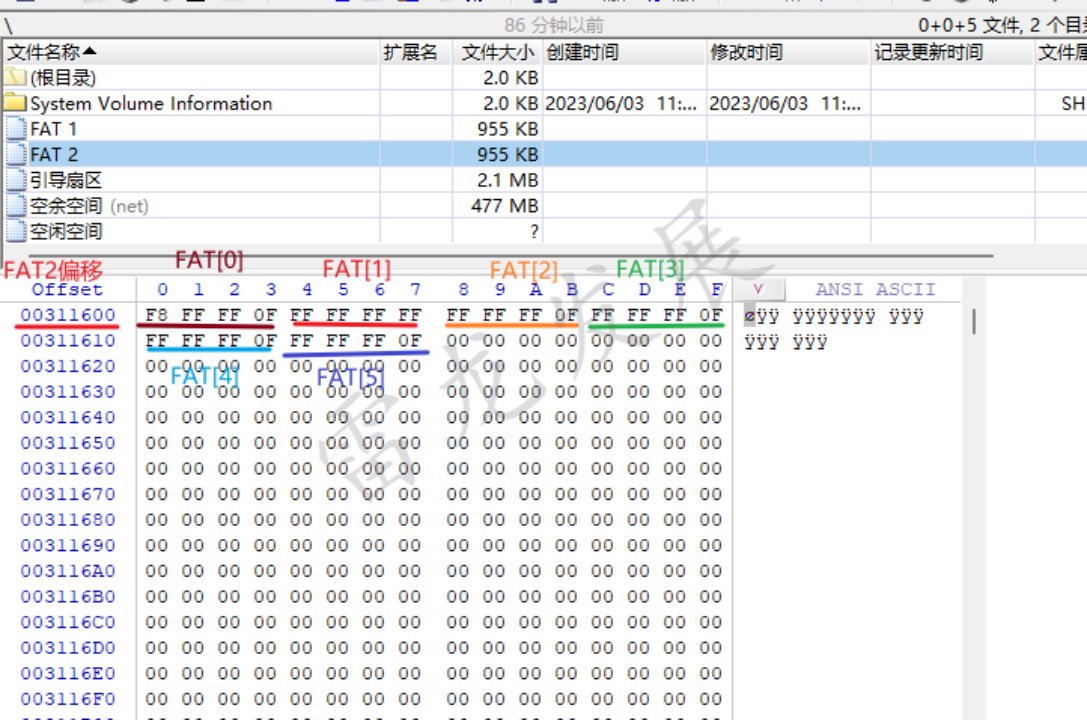Sort by the 修改时间 column header

tap(745, 52)
